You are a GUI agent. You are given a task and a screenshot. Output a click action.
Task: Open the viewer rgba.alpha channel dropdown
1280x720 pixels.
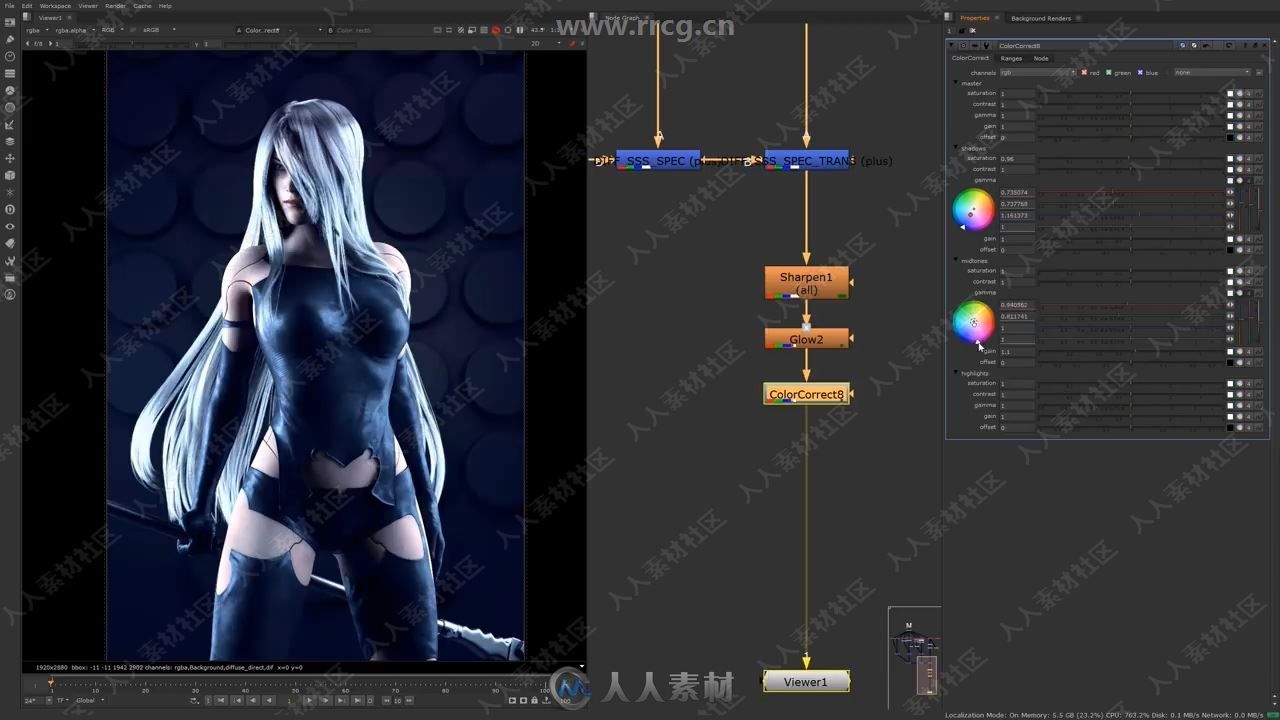73,30
